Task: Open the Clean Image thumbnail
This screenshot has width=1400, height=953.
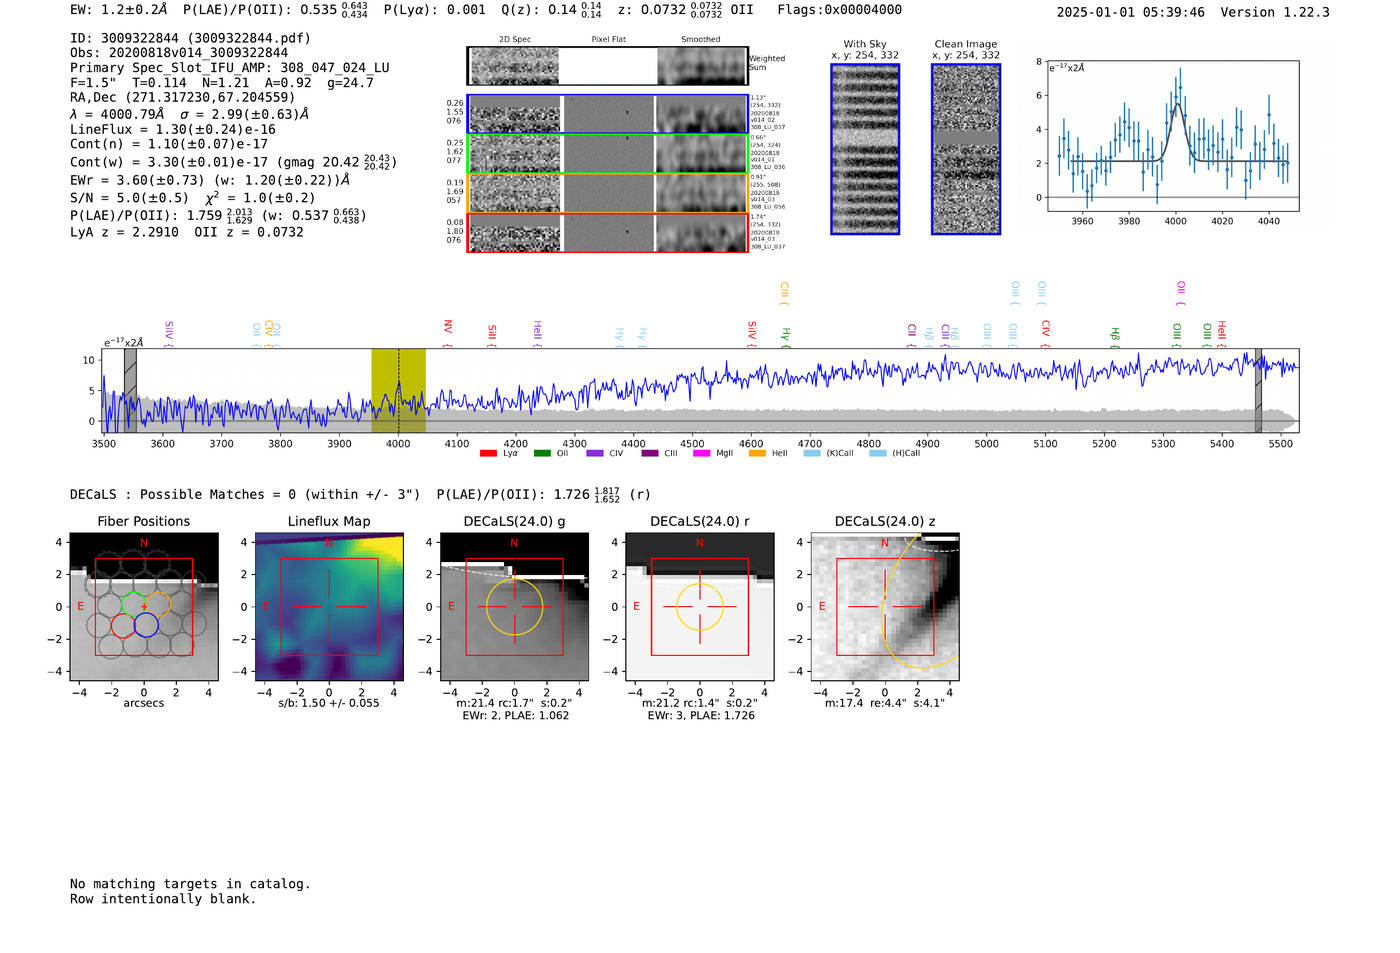Action: pos(966,149)
